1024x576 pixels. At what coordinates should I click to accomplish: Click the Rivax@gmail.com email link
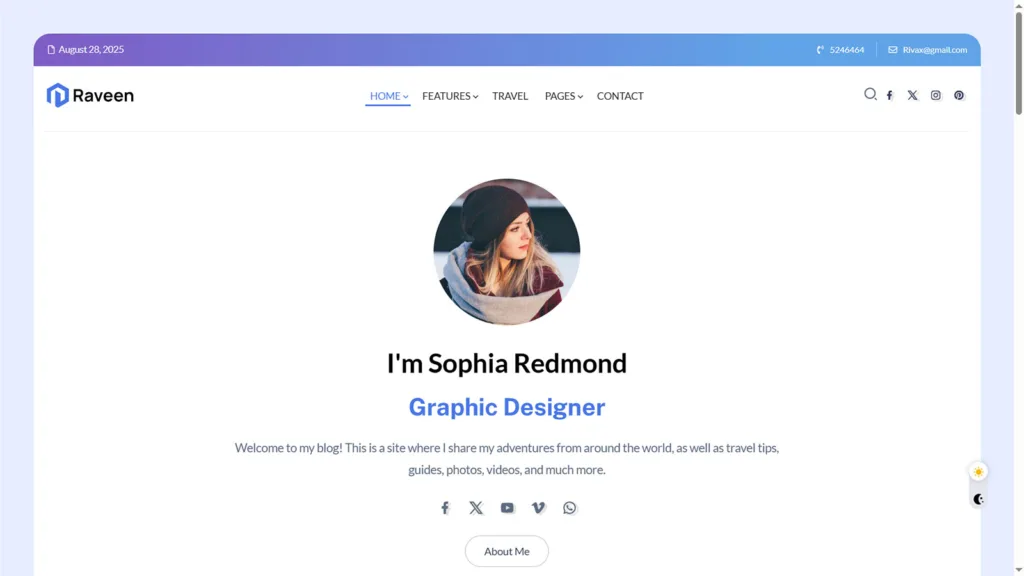pyautogui.click(x=934, y=50)
